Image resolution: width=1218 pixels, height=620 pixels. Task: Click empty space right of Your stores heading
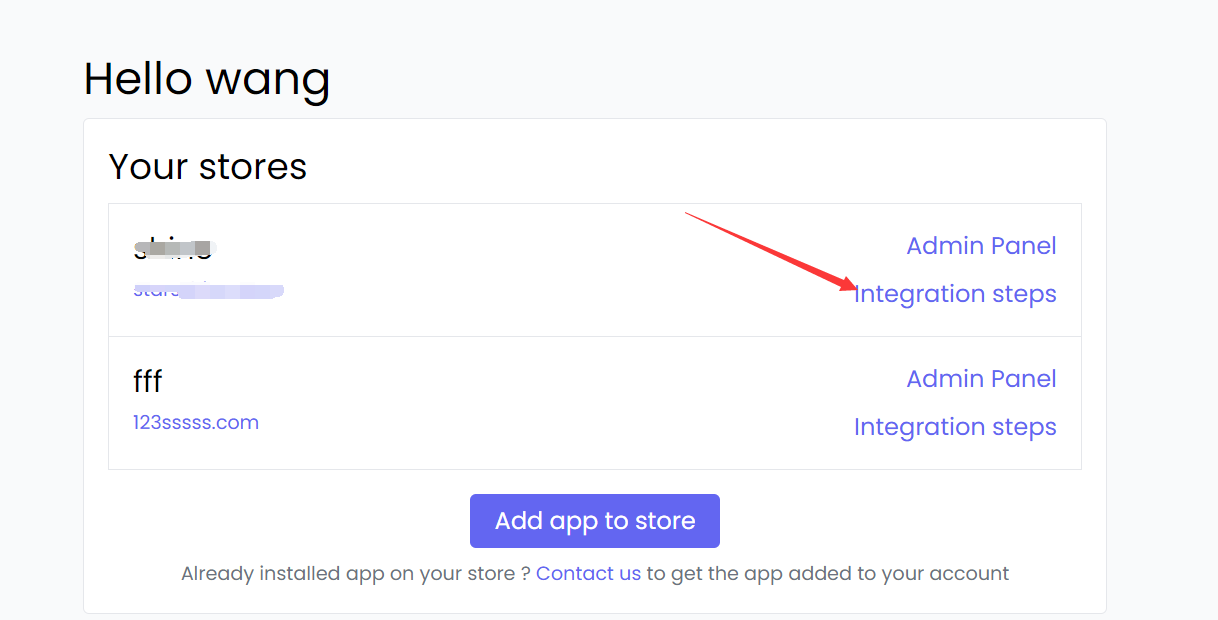pos(700,166)
